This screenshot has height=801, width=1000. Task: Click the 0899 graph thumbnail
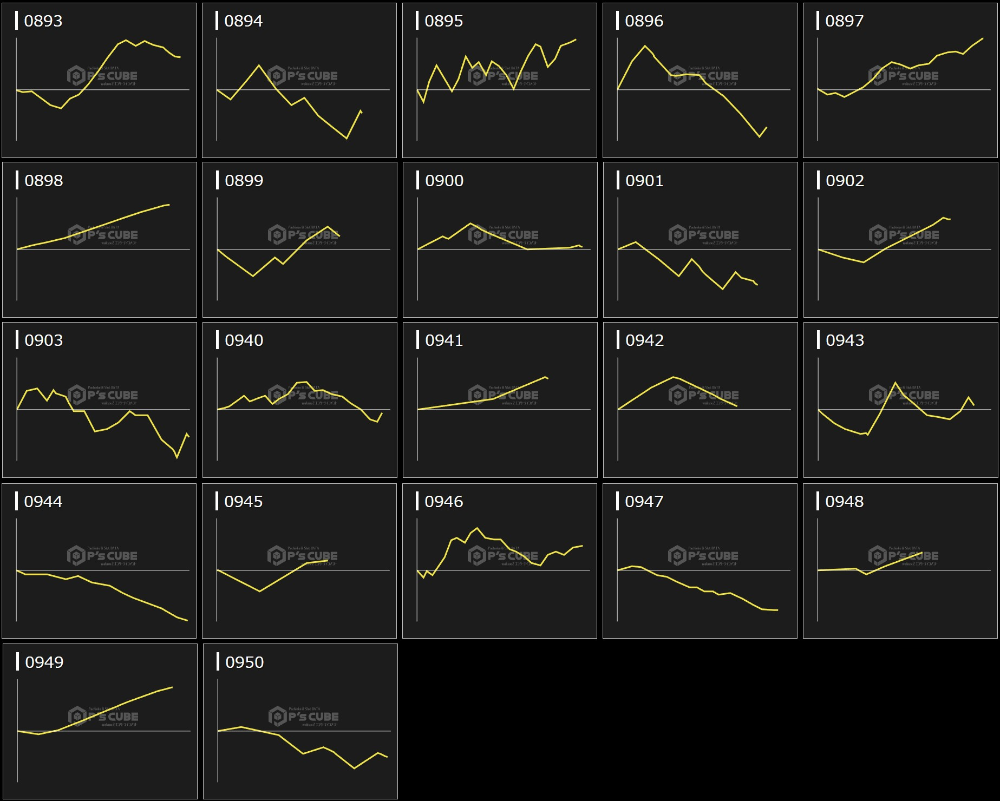click(299, 240)
